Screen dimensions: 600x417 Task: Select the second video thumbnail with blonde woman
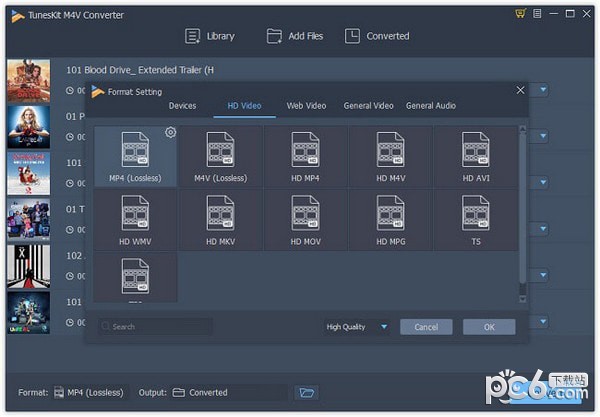coord(29,127)
